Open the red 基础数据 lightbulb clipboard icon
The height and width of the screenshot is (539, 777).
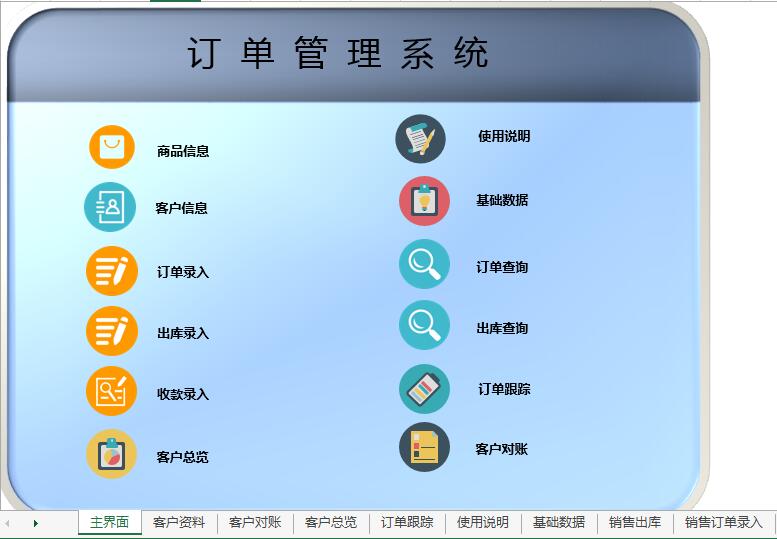[x=424, y=201]
